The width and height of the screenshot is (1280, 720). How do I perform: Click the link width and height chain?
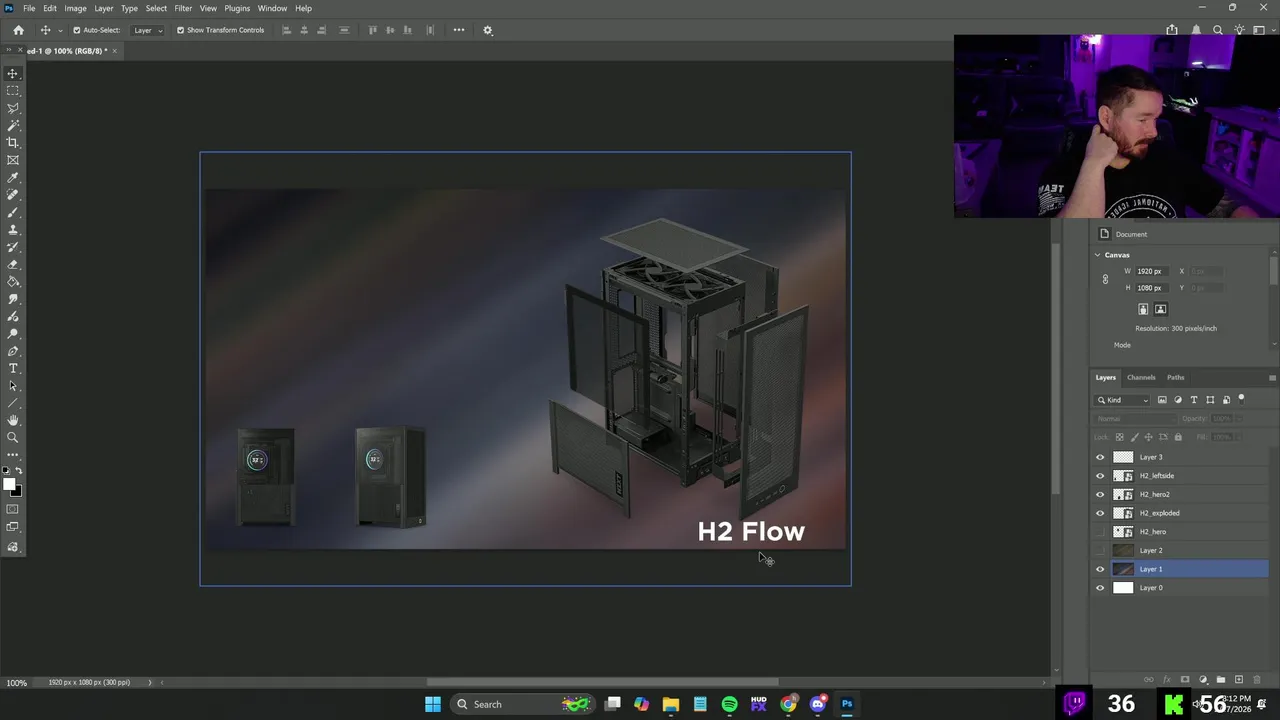click(1105, 279)
